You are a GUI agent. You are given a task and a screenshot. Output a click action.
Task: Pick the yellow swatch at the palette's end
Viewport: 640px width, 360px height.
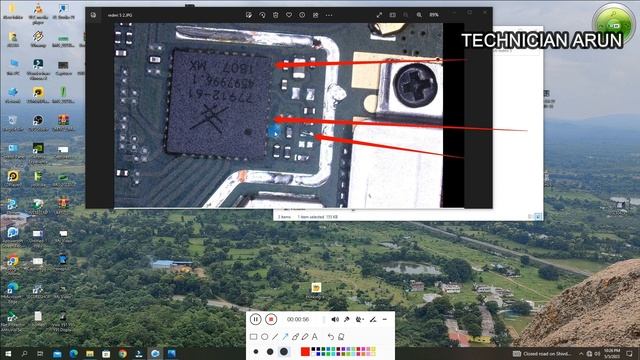pyautogui.click(x=373, y=349)
